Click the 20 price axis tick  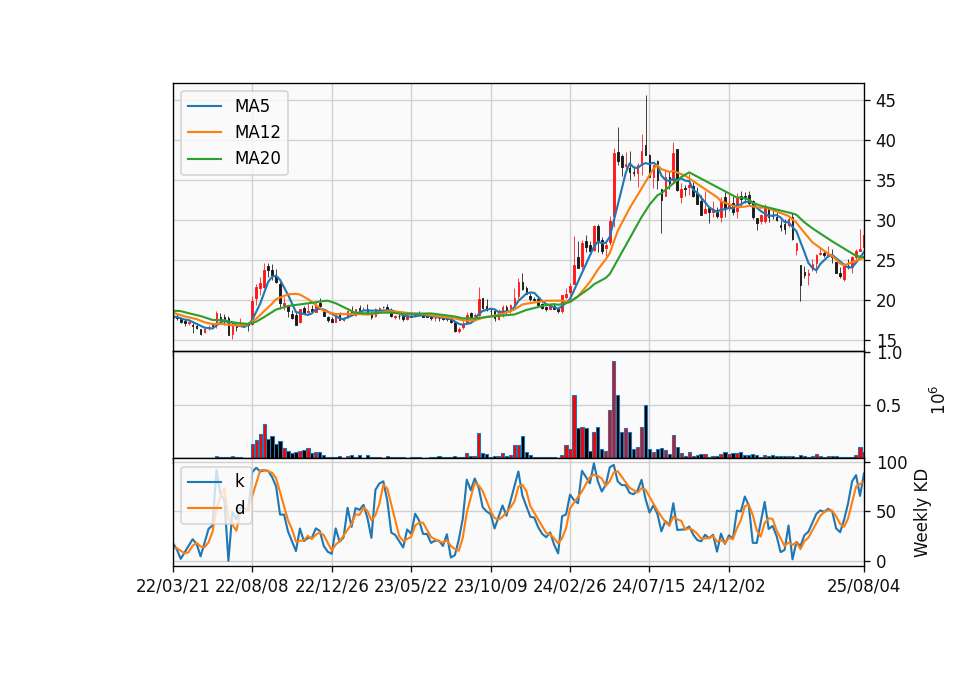tap(885, 301)
